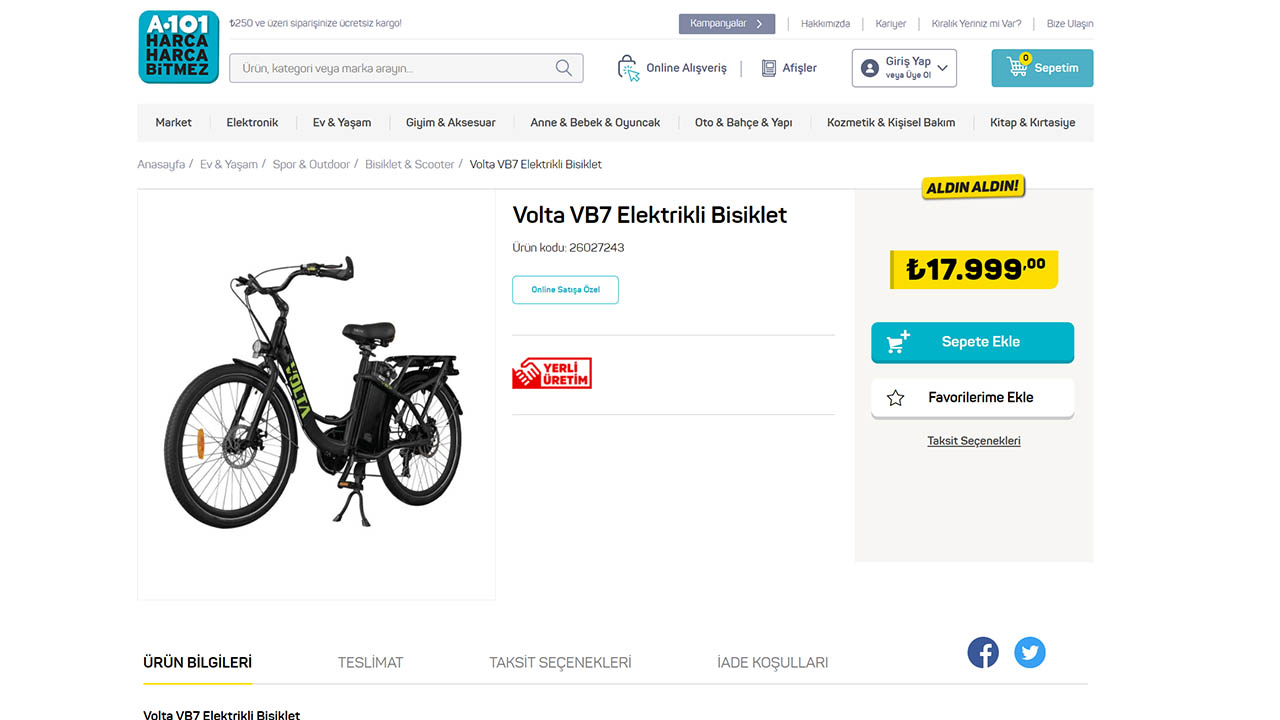Click the Afişler brochure icon
This screenshot has height=720, width=1280.
(769, 68)
